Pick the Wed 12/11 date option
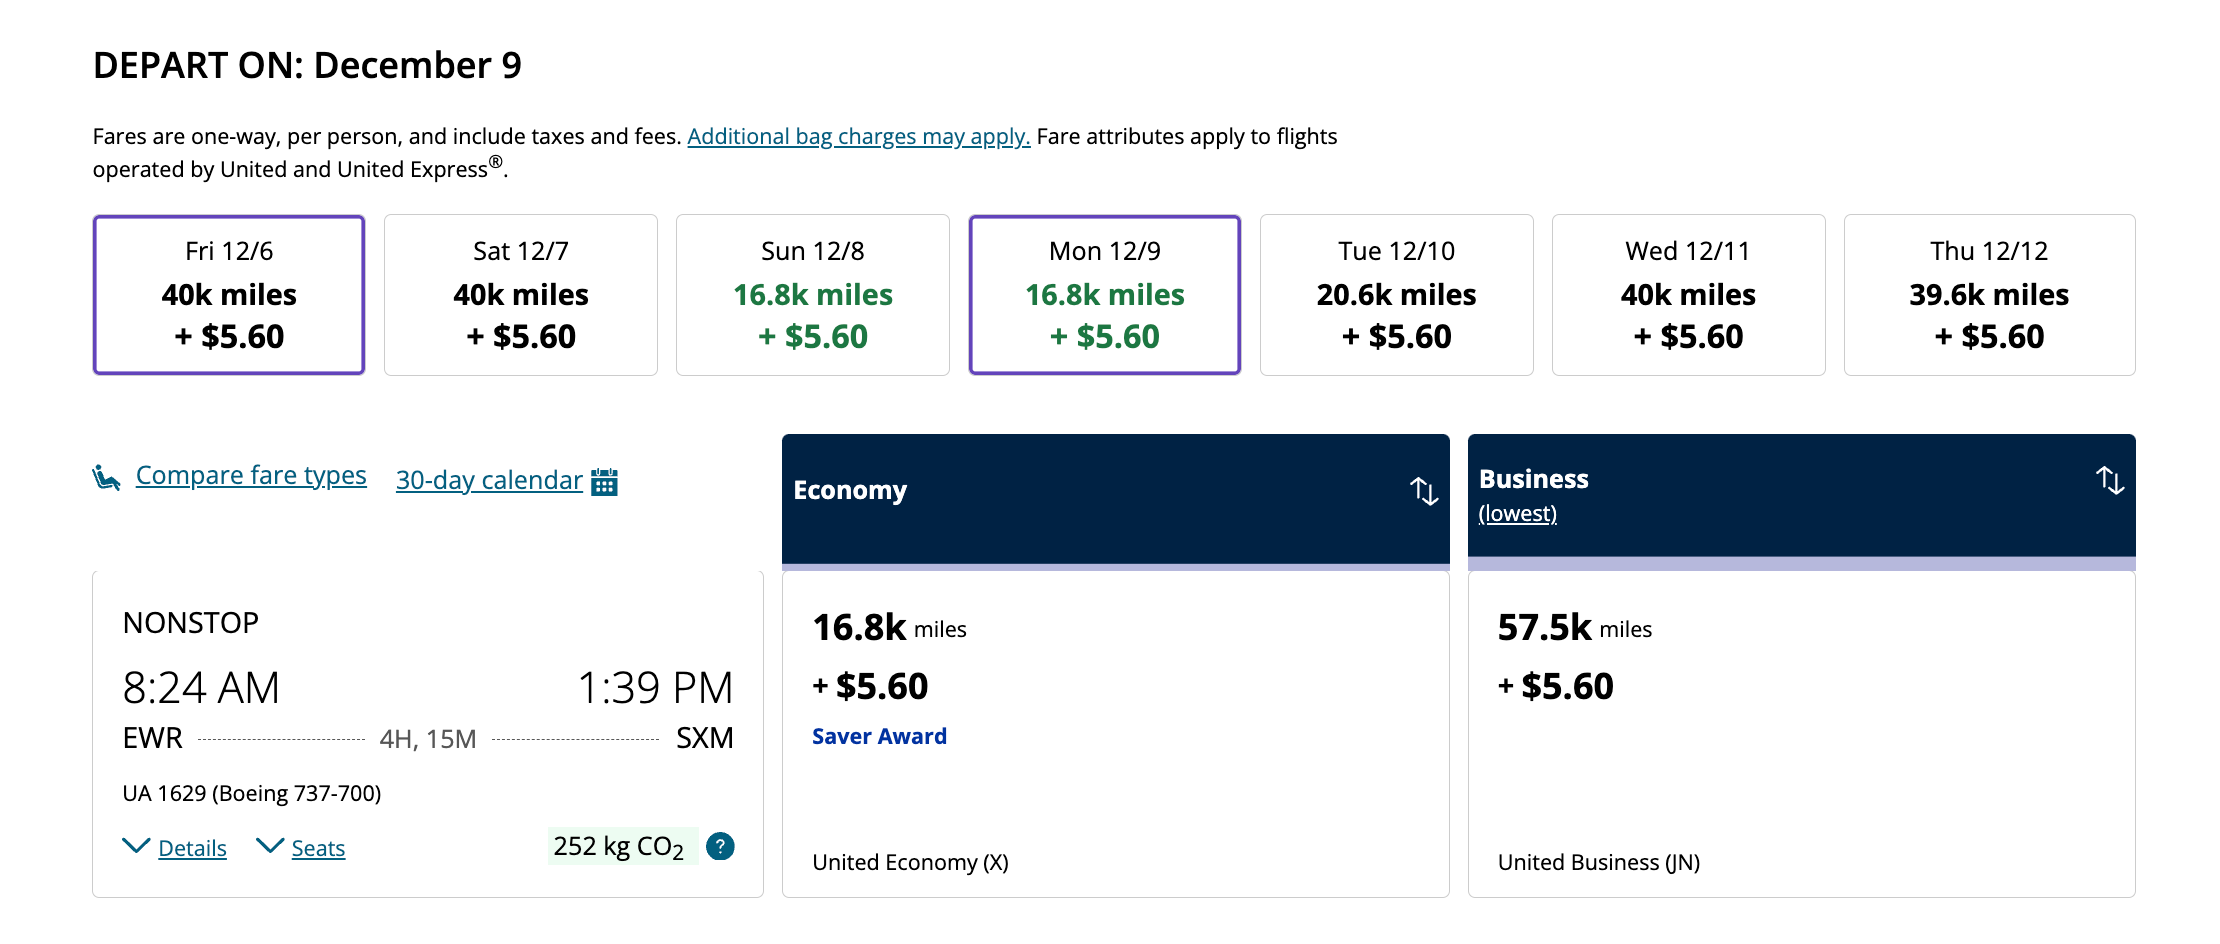This screenshot has height=944, width=2220. (1689, 295)
